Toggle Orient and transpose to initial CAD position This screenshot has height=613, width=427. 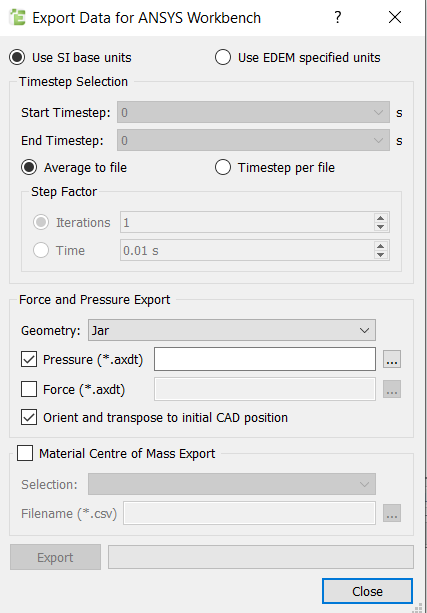[x=29, y=418]
